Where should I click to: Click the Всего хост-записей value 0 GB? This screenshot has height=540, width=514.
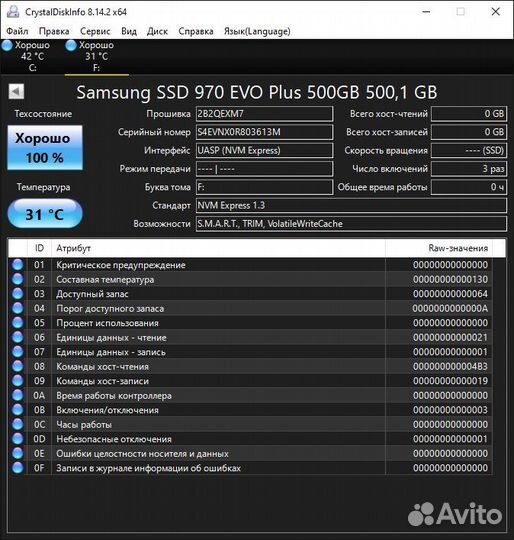click(x=469, y=132)
